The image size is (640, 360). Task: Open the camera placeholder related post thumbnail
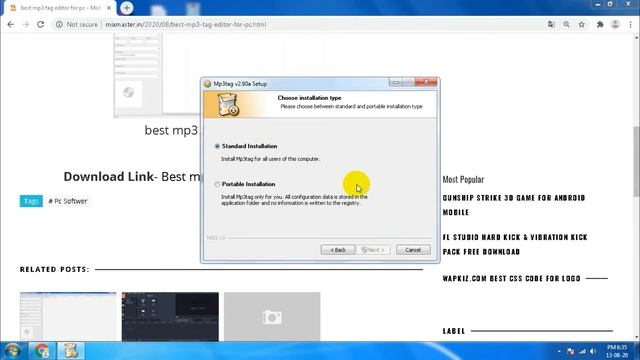[272, 316]
